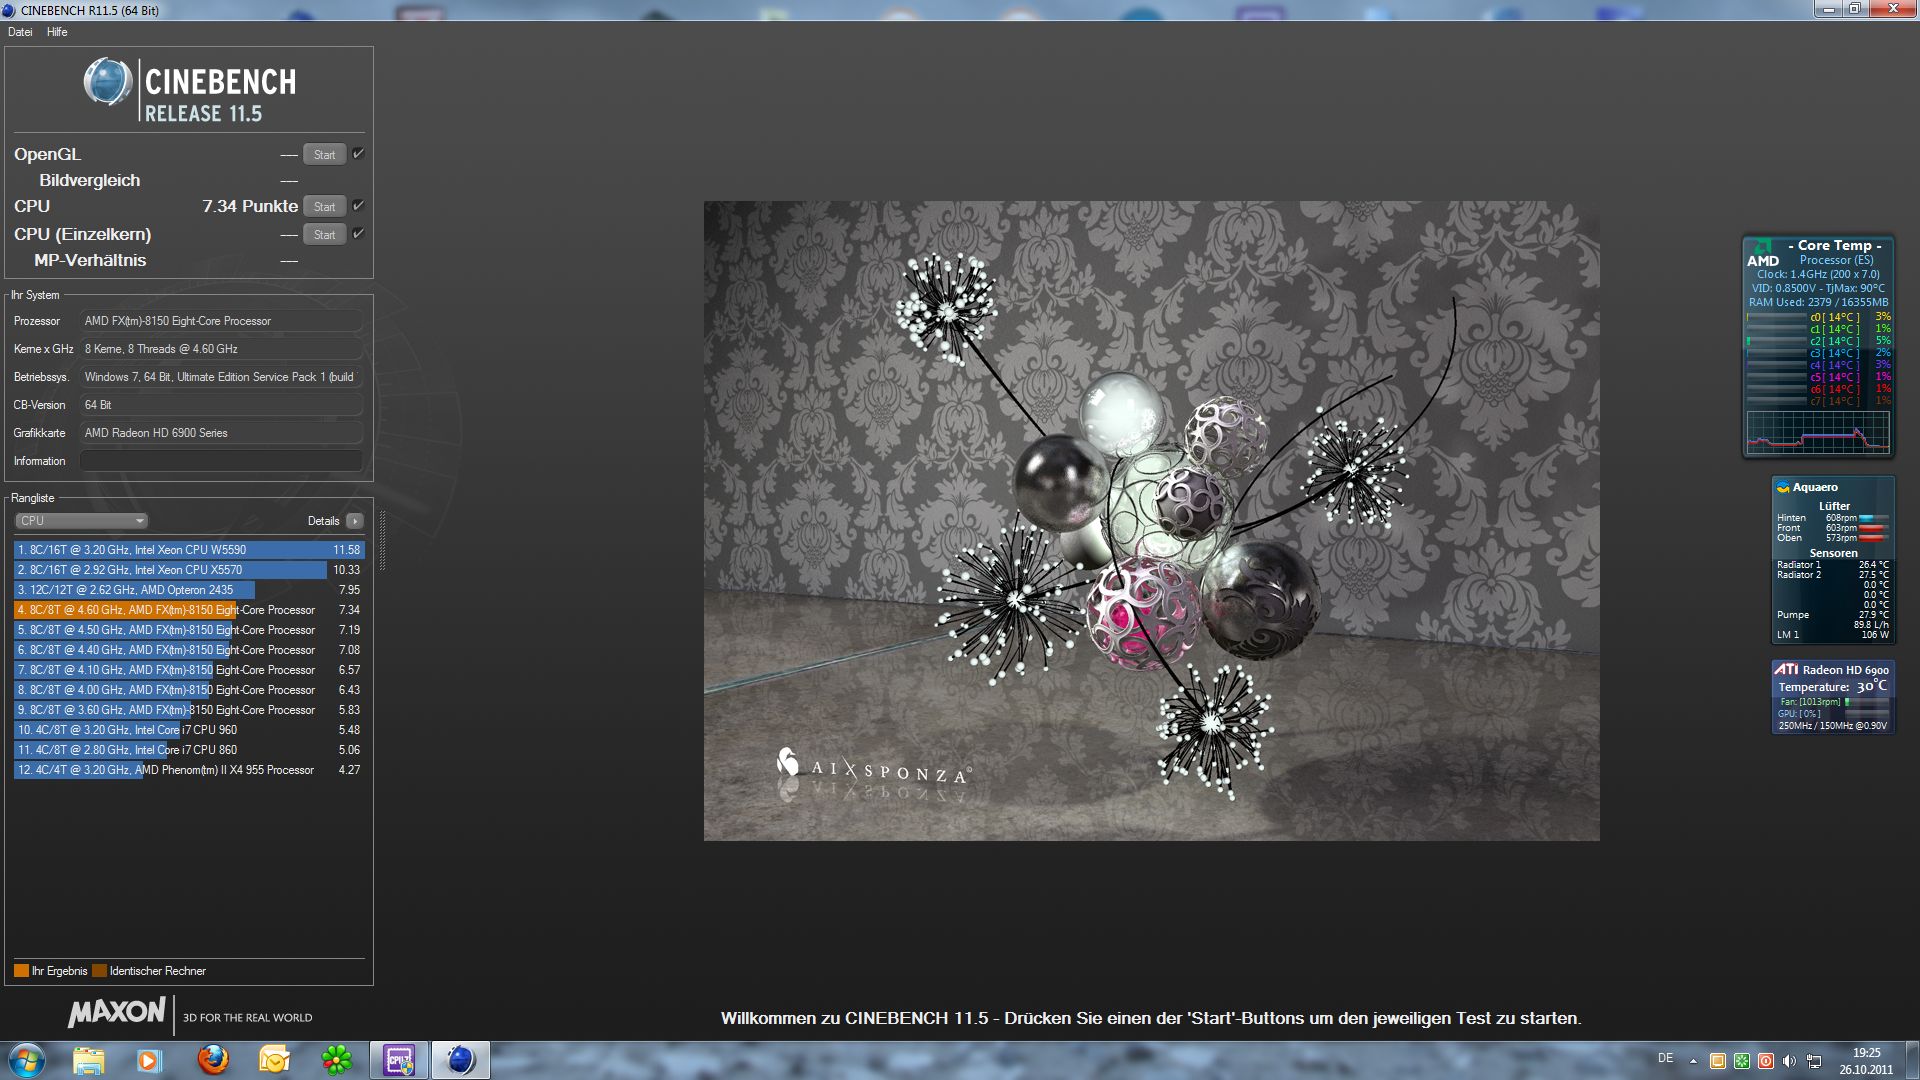Viewport: 1920px width, 1080px height.
Task: Show hidden tray icons arrow
Action: tap(1693, 1061)
